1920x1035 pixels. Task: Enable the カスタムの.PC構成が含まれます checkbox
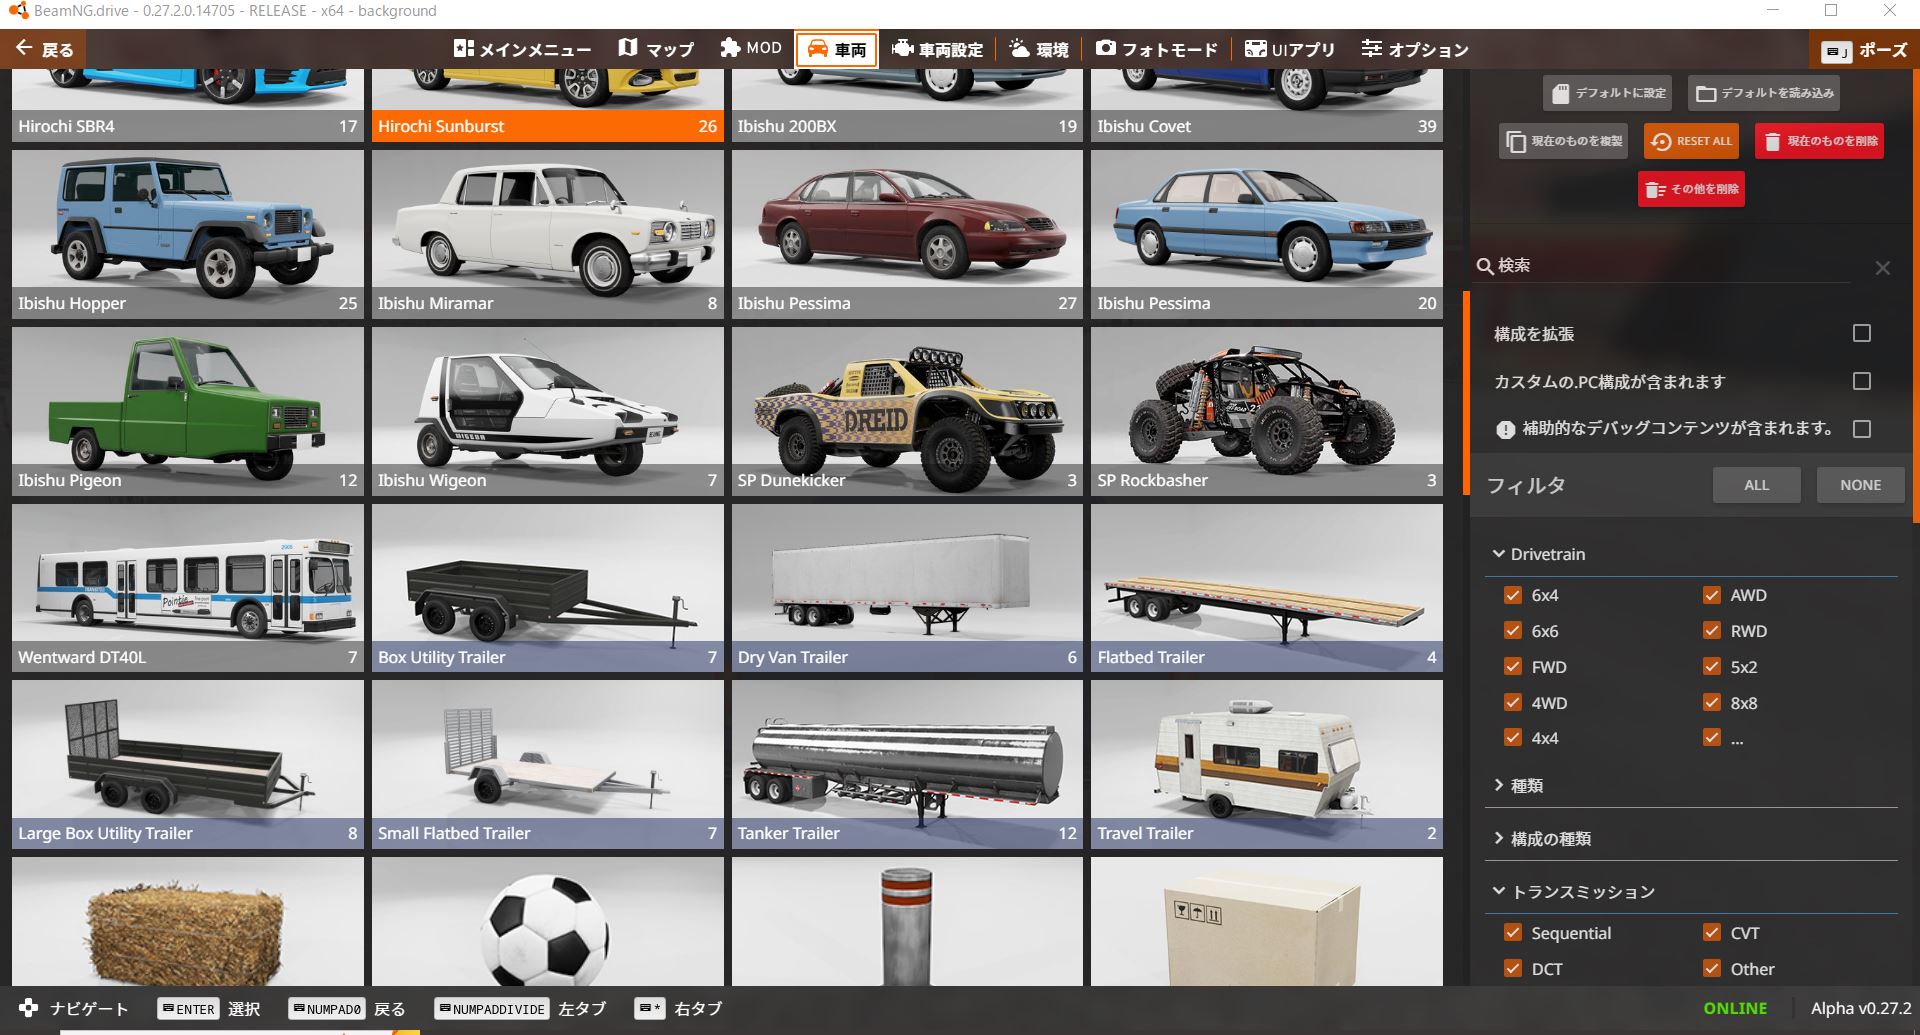1862,381
